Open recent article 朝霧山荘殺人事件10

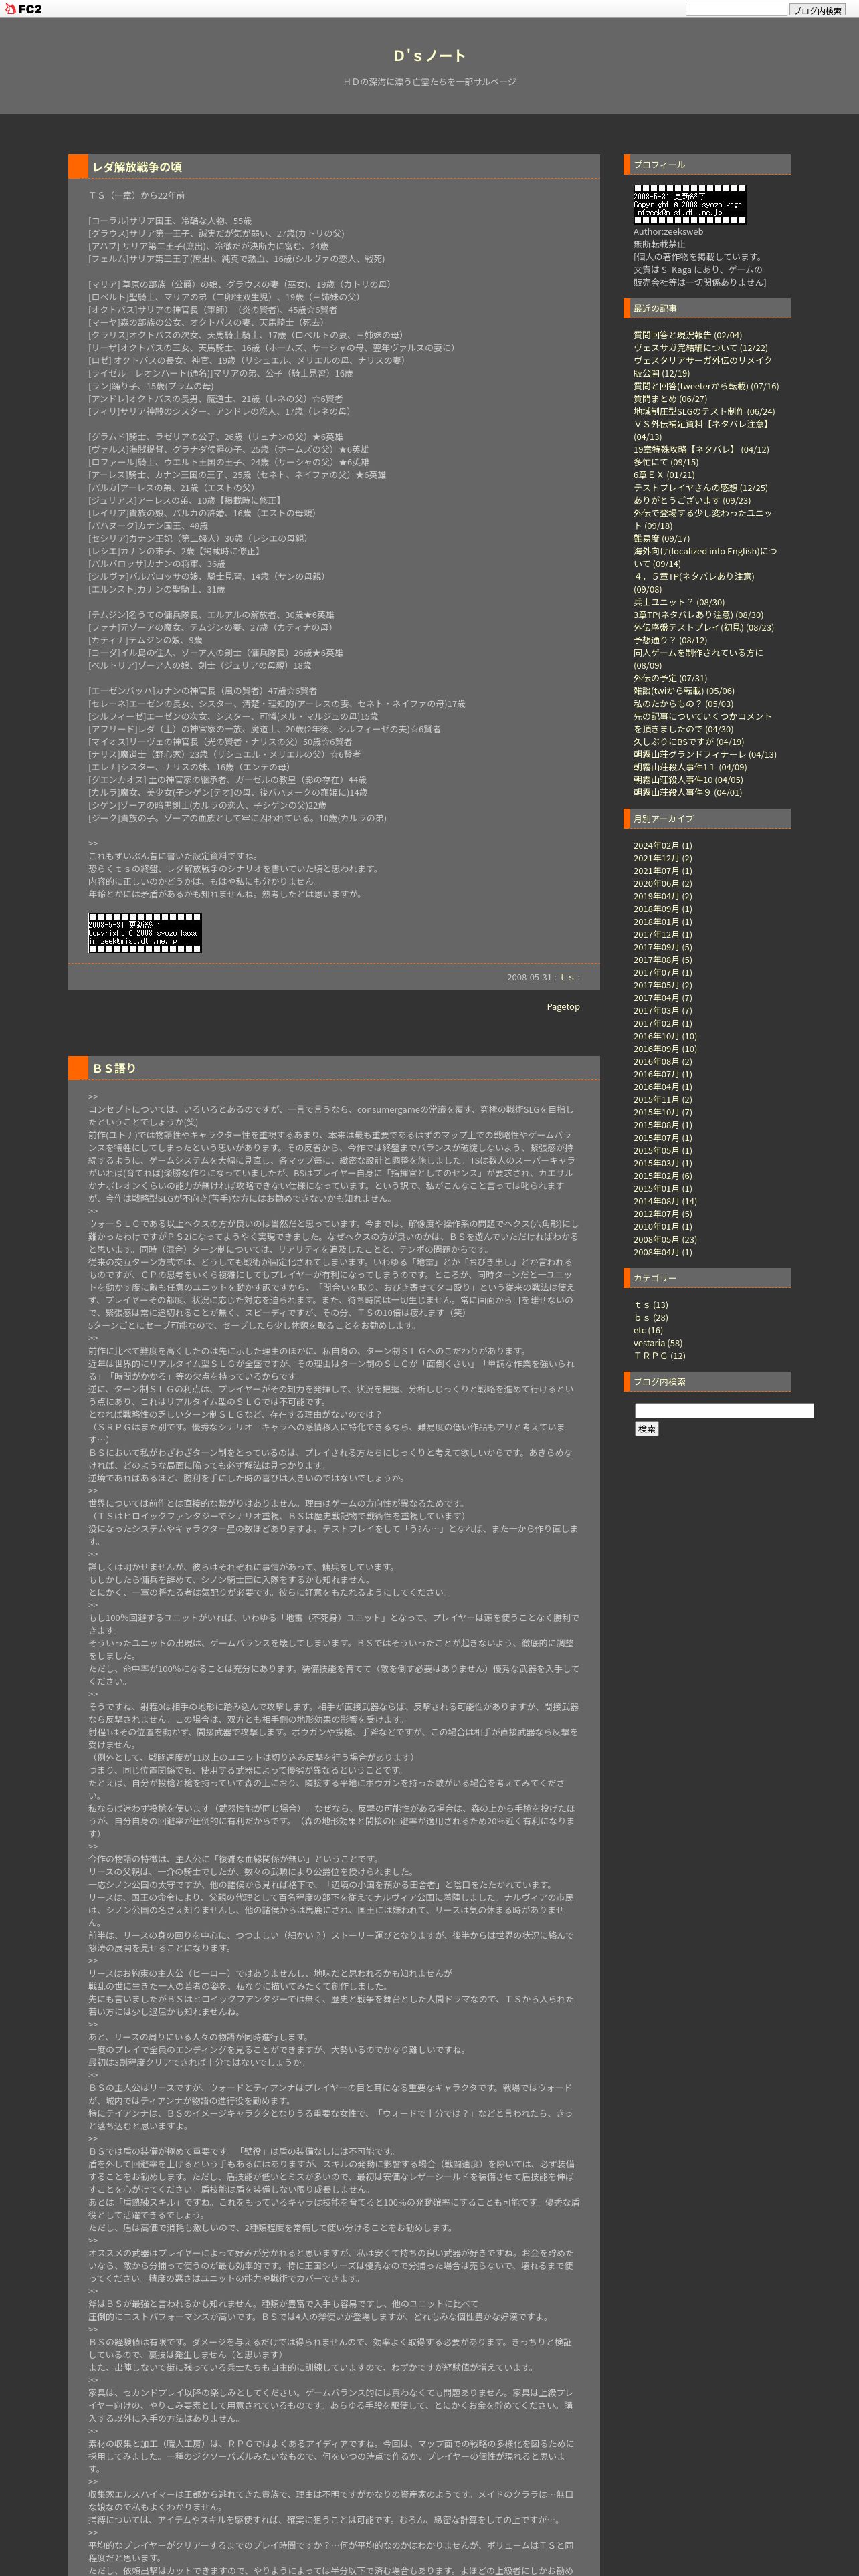[688, 780]
